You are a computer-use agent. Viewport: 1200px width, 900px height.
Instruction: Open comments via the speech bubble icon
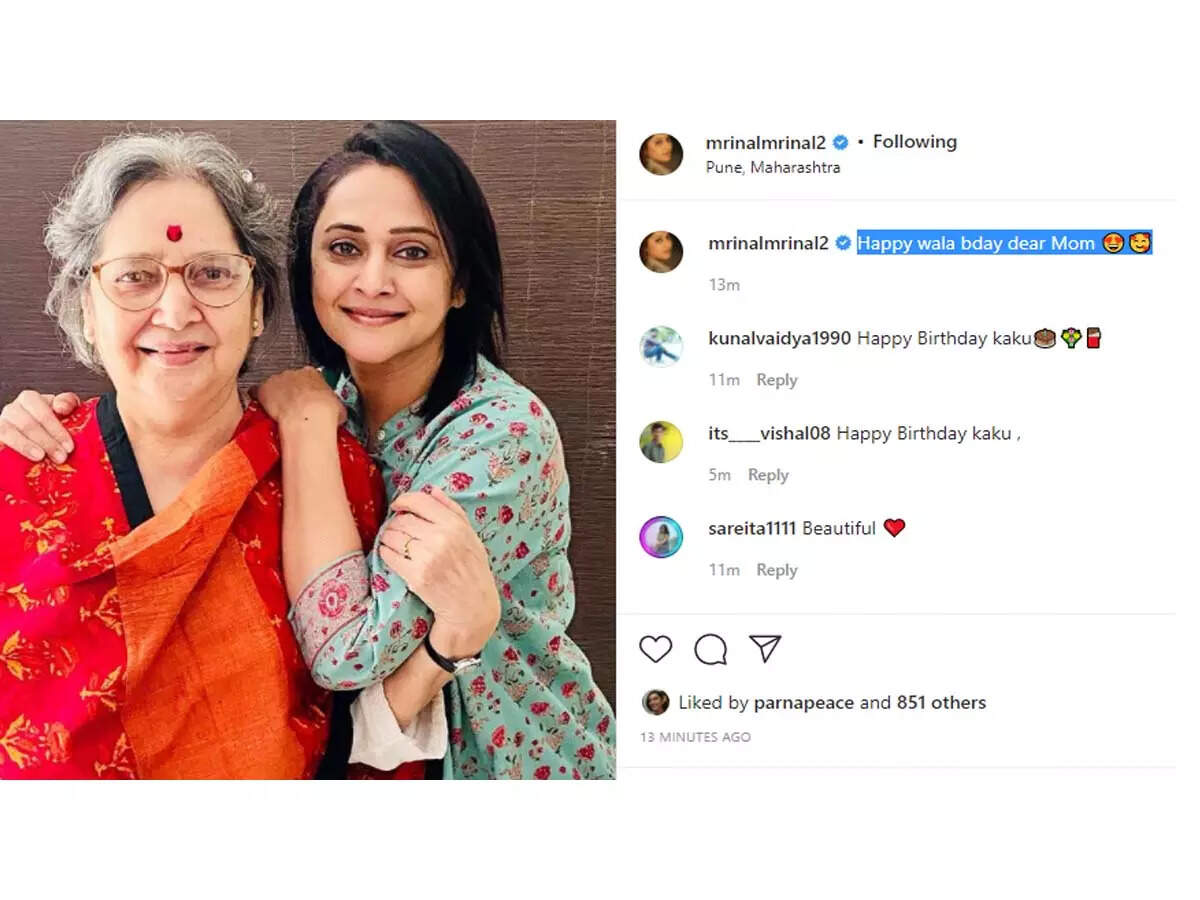[711, 649]
